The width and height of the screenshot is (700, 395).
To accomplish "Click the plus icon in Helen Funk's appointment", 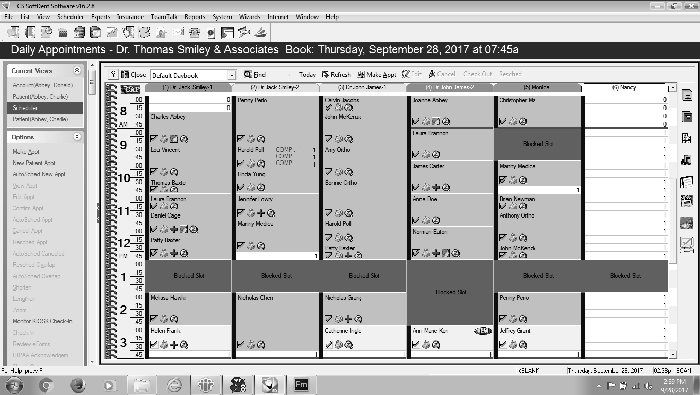I will [174, 345].
